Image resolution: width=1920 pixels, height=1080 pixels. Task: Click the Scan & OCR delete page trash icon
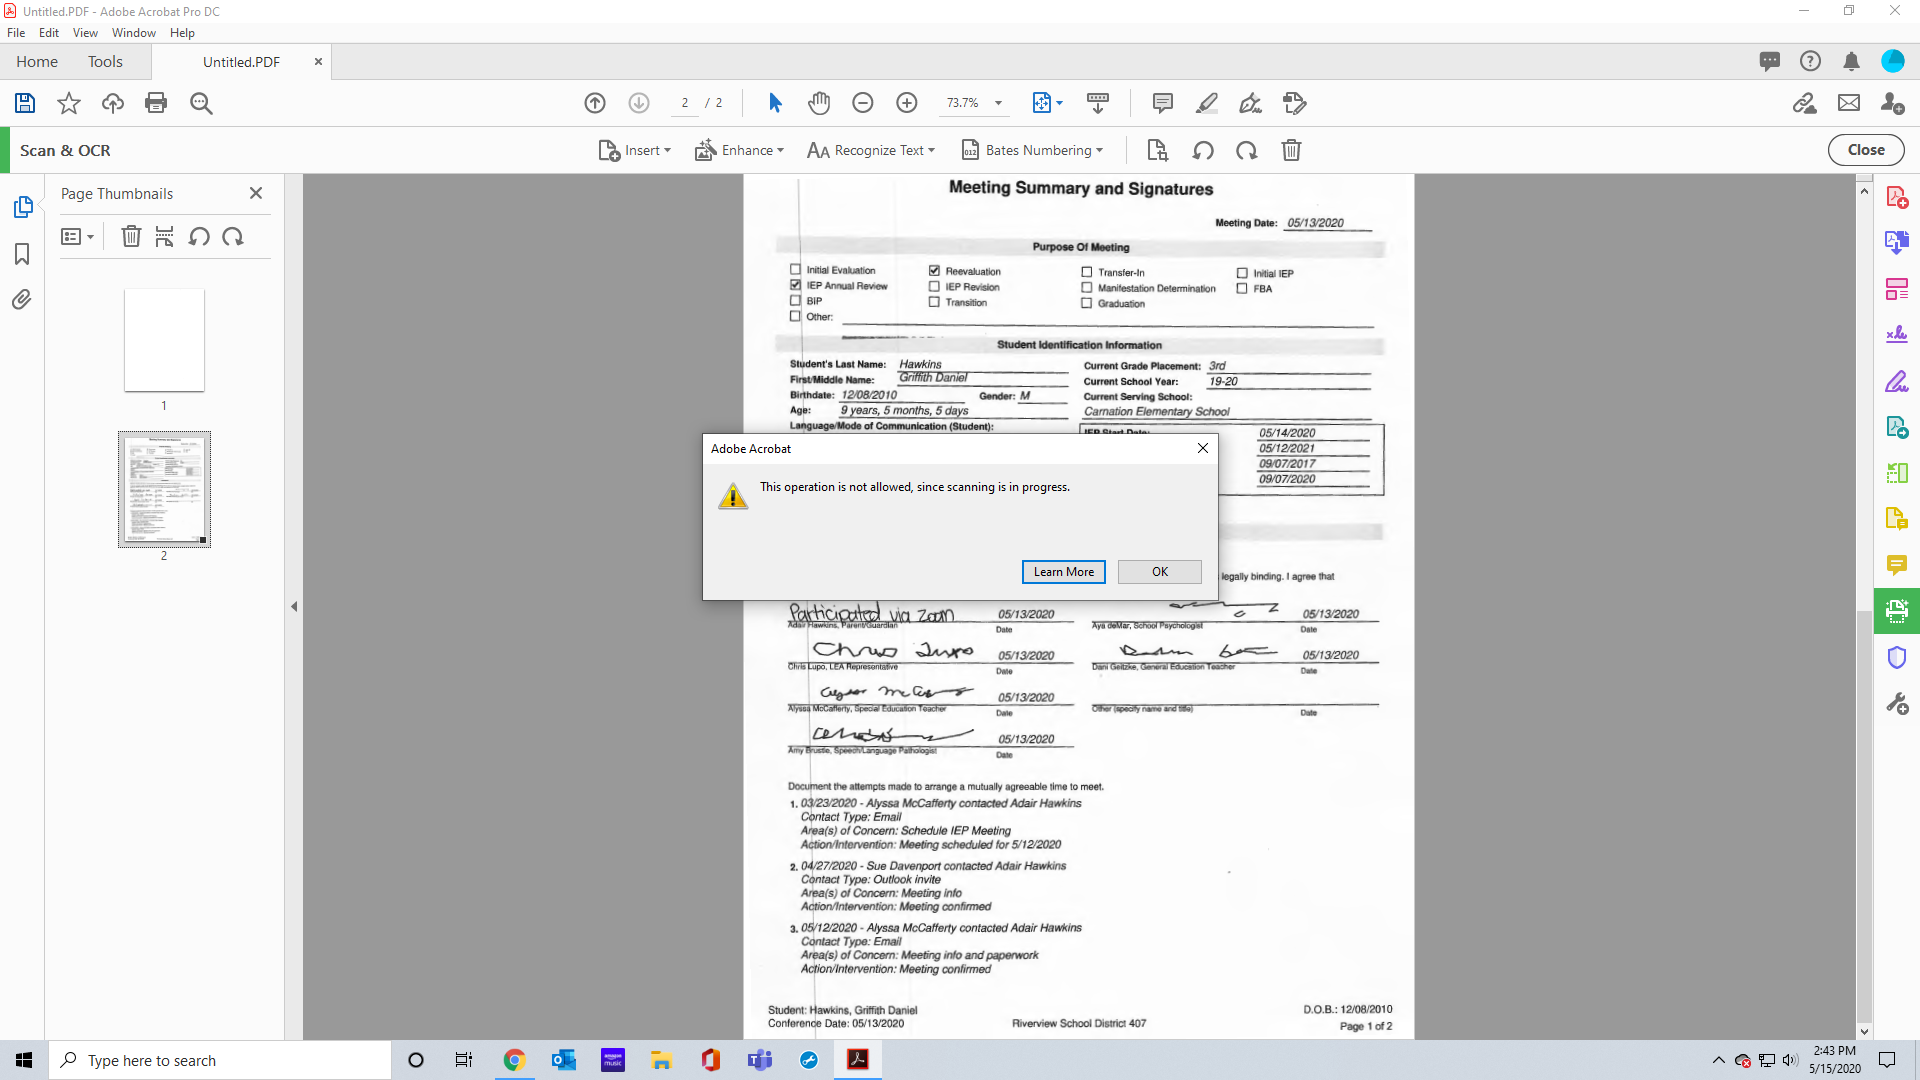tap(1291, 150)
